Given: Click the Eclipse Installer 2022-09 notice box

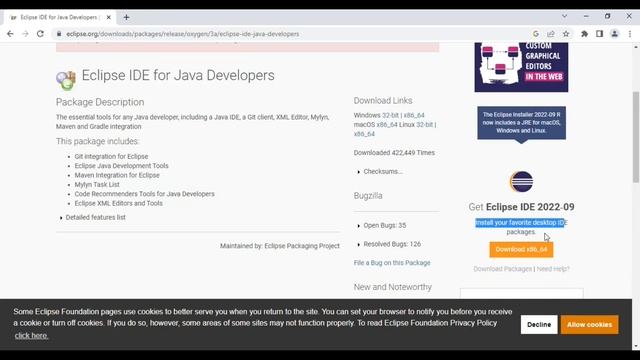Looking at the screenshot, I should (x=522, y=123).
